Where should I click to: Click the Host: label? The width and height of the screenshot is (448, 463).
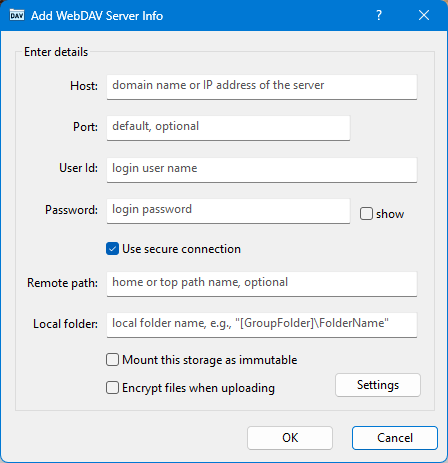pos(84,86)
